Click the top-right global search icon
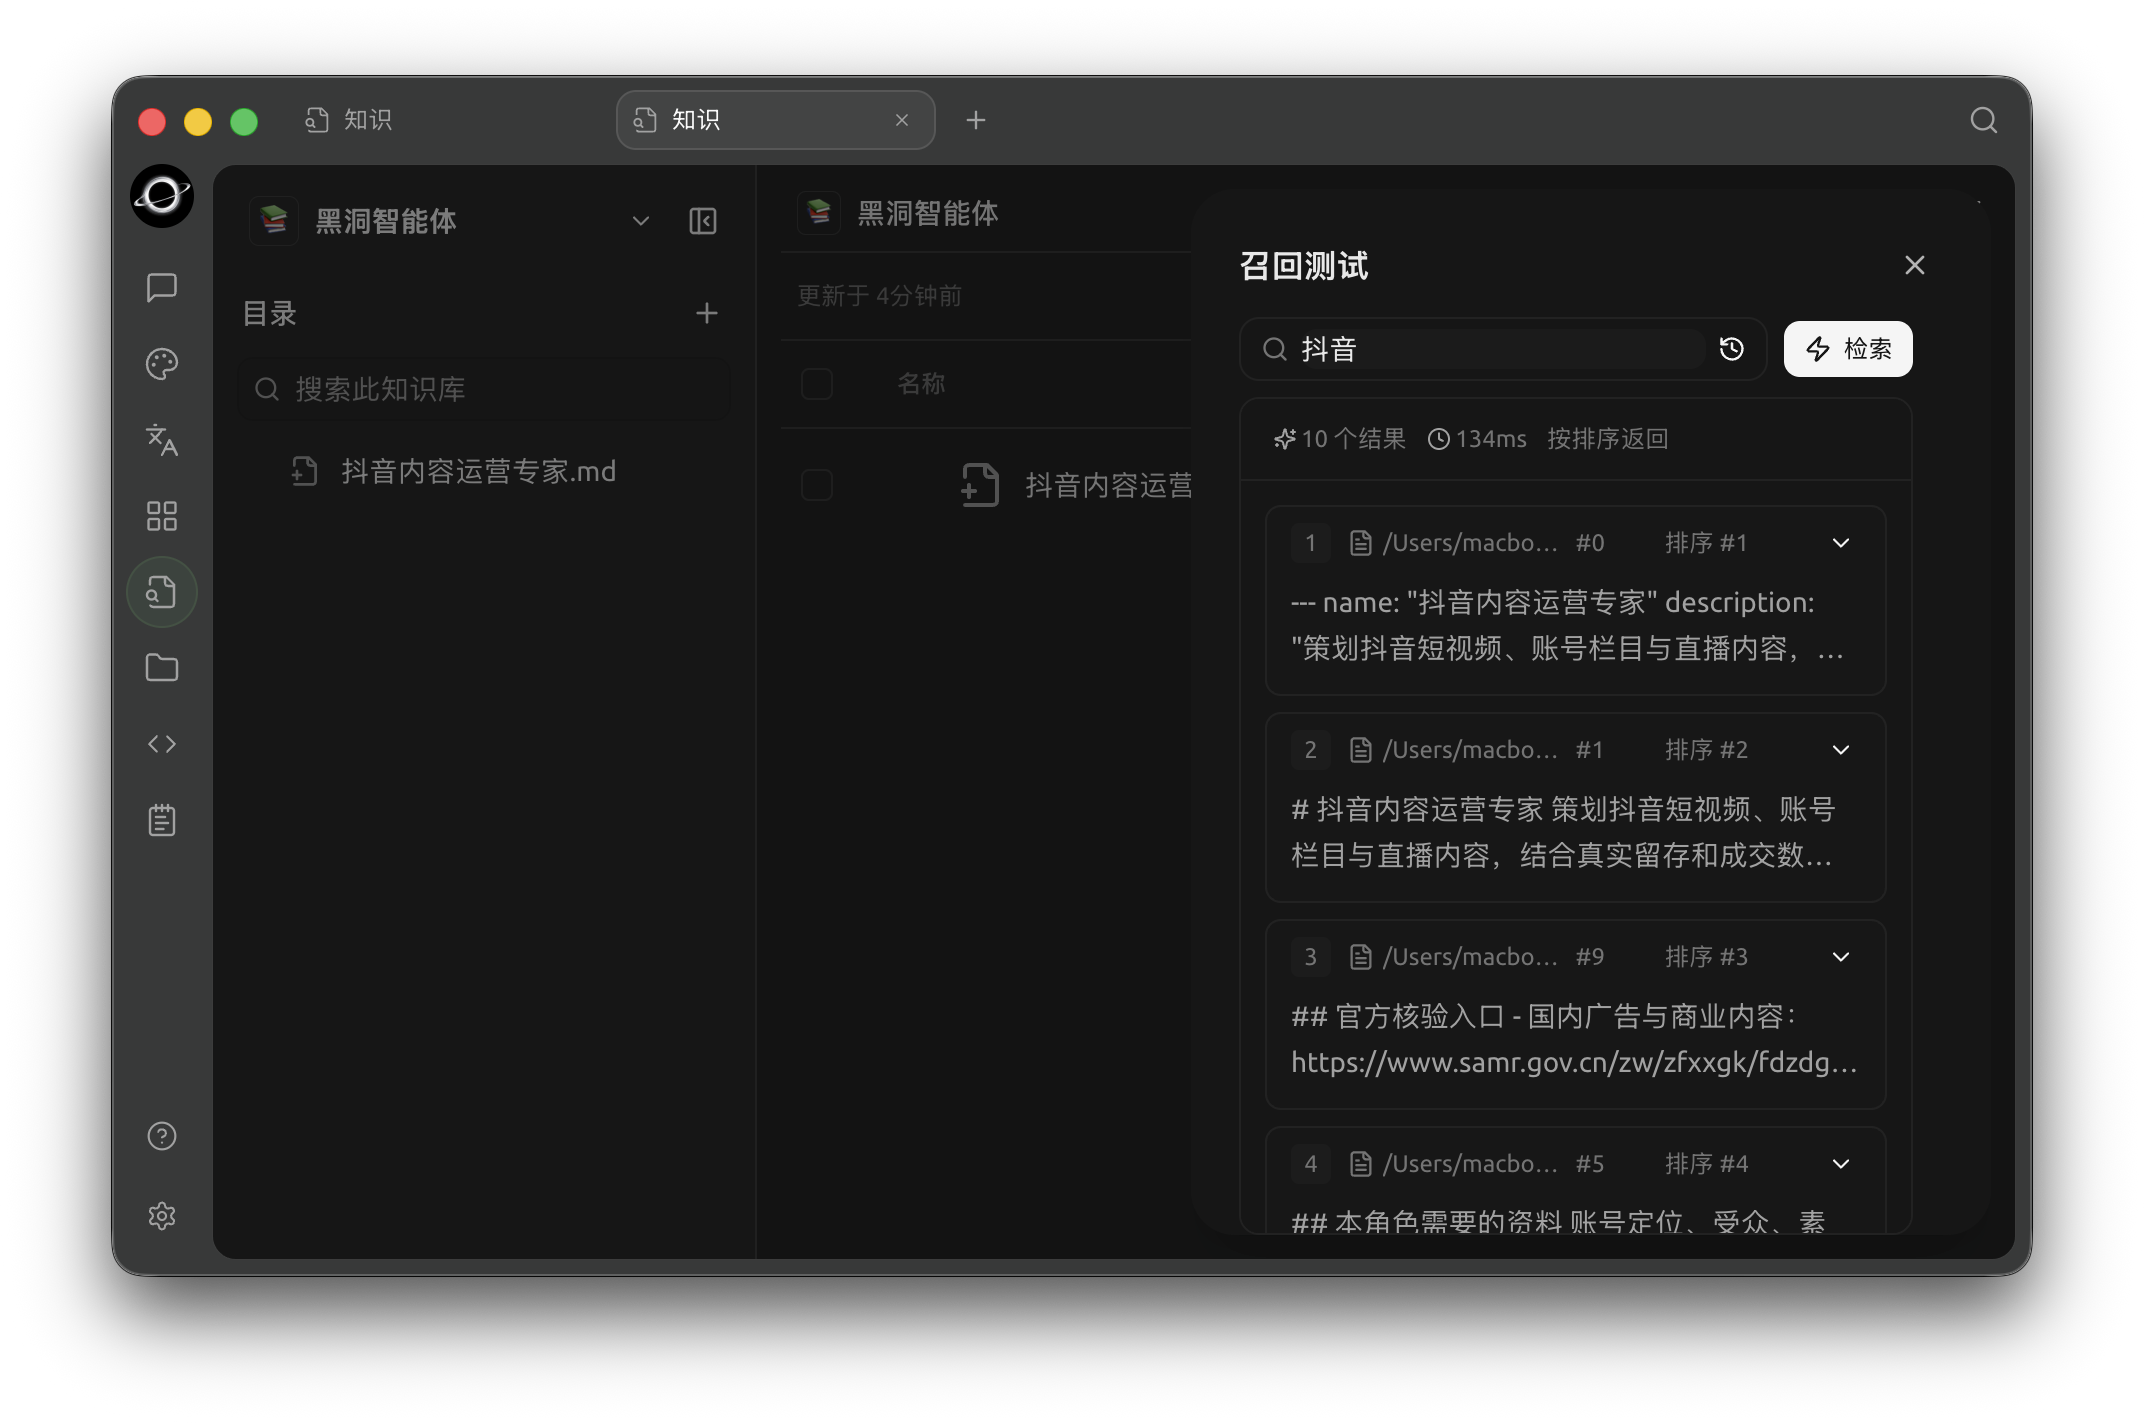The image size is (2144, 1424). tap(1984, 120)
